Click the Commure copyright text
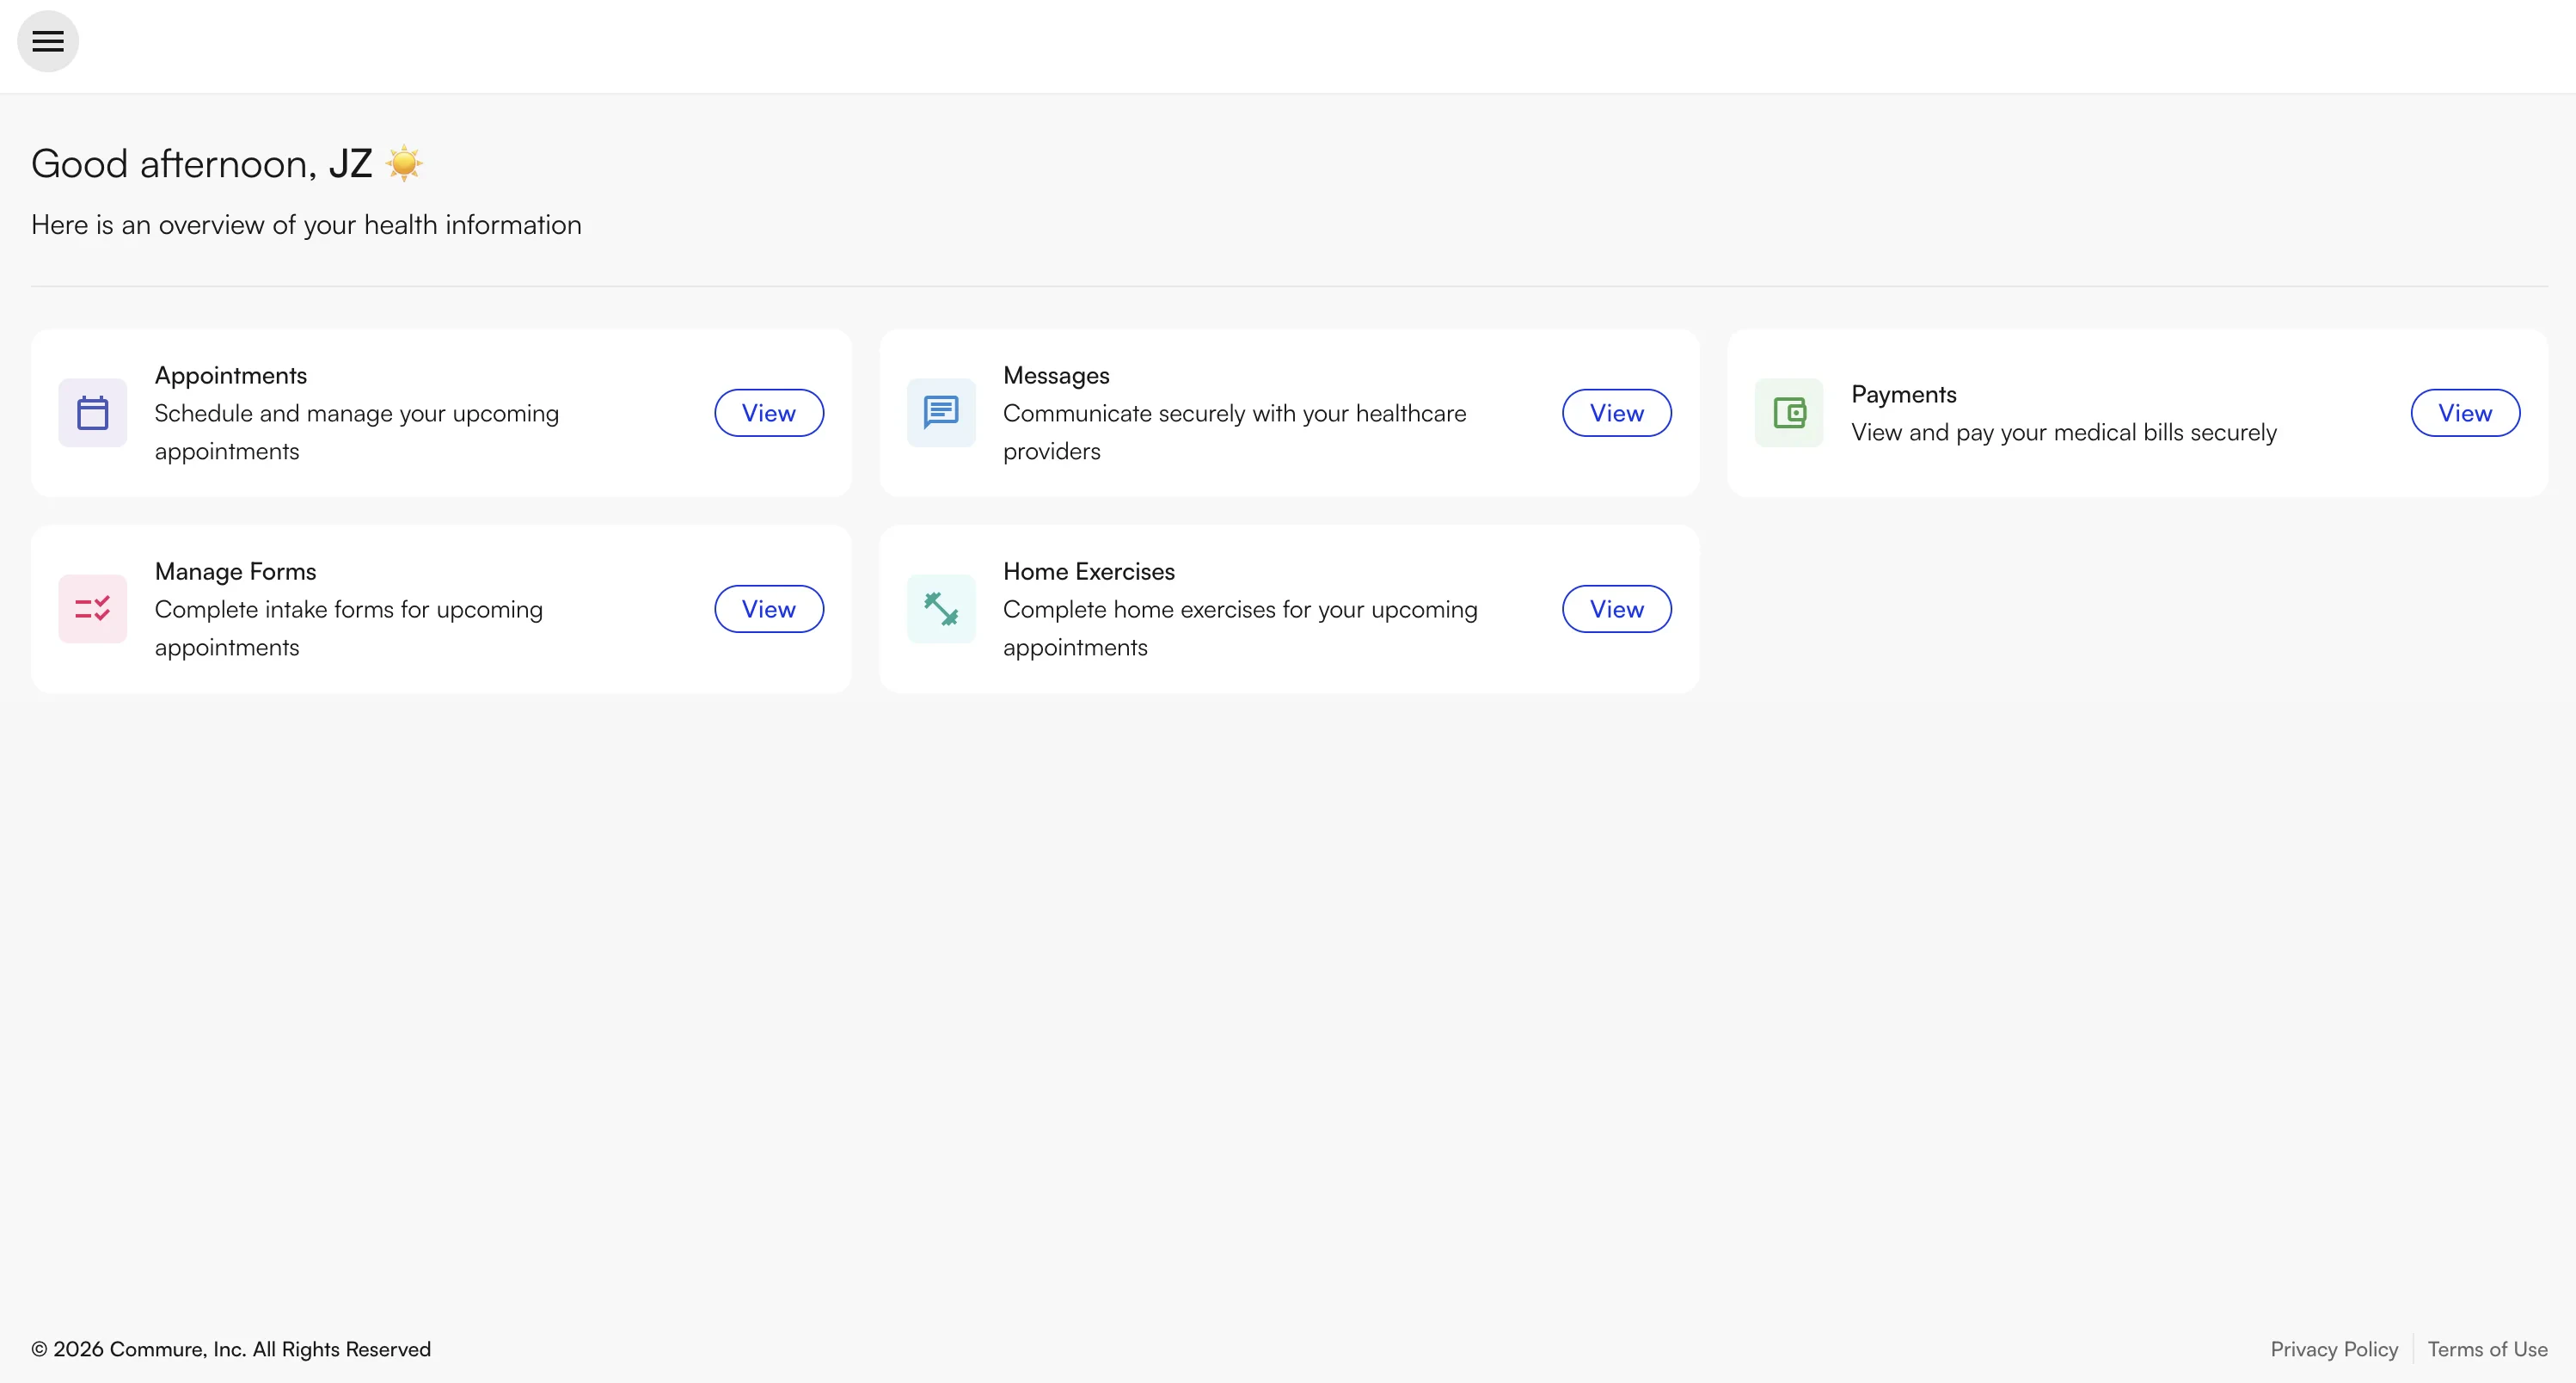The image size is (2576, 1383). [x=230, y=1348]
